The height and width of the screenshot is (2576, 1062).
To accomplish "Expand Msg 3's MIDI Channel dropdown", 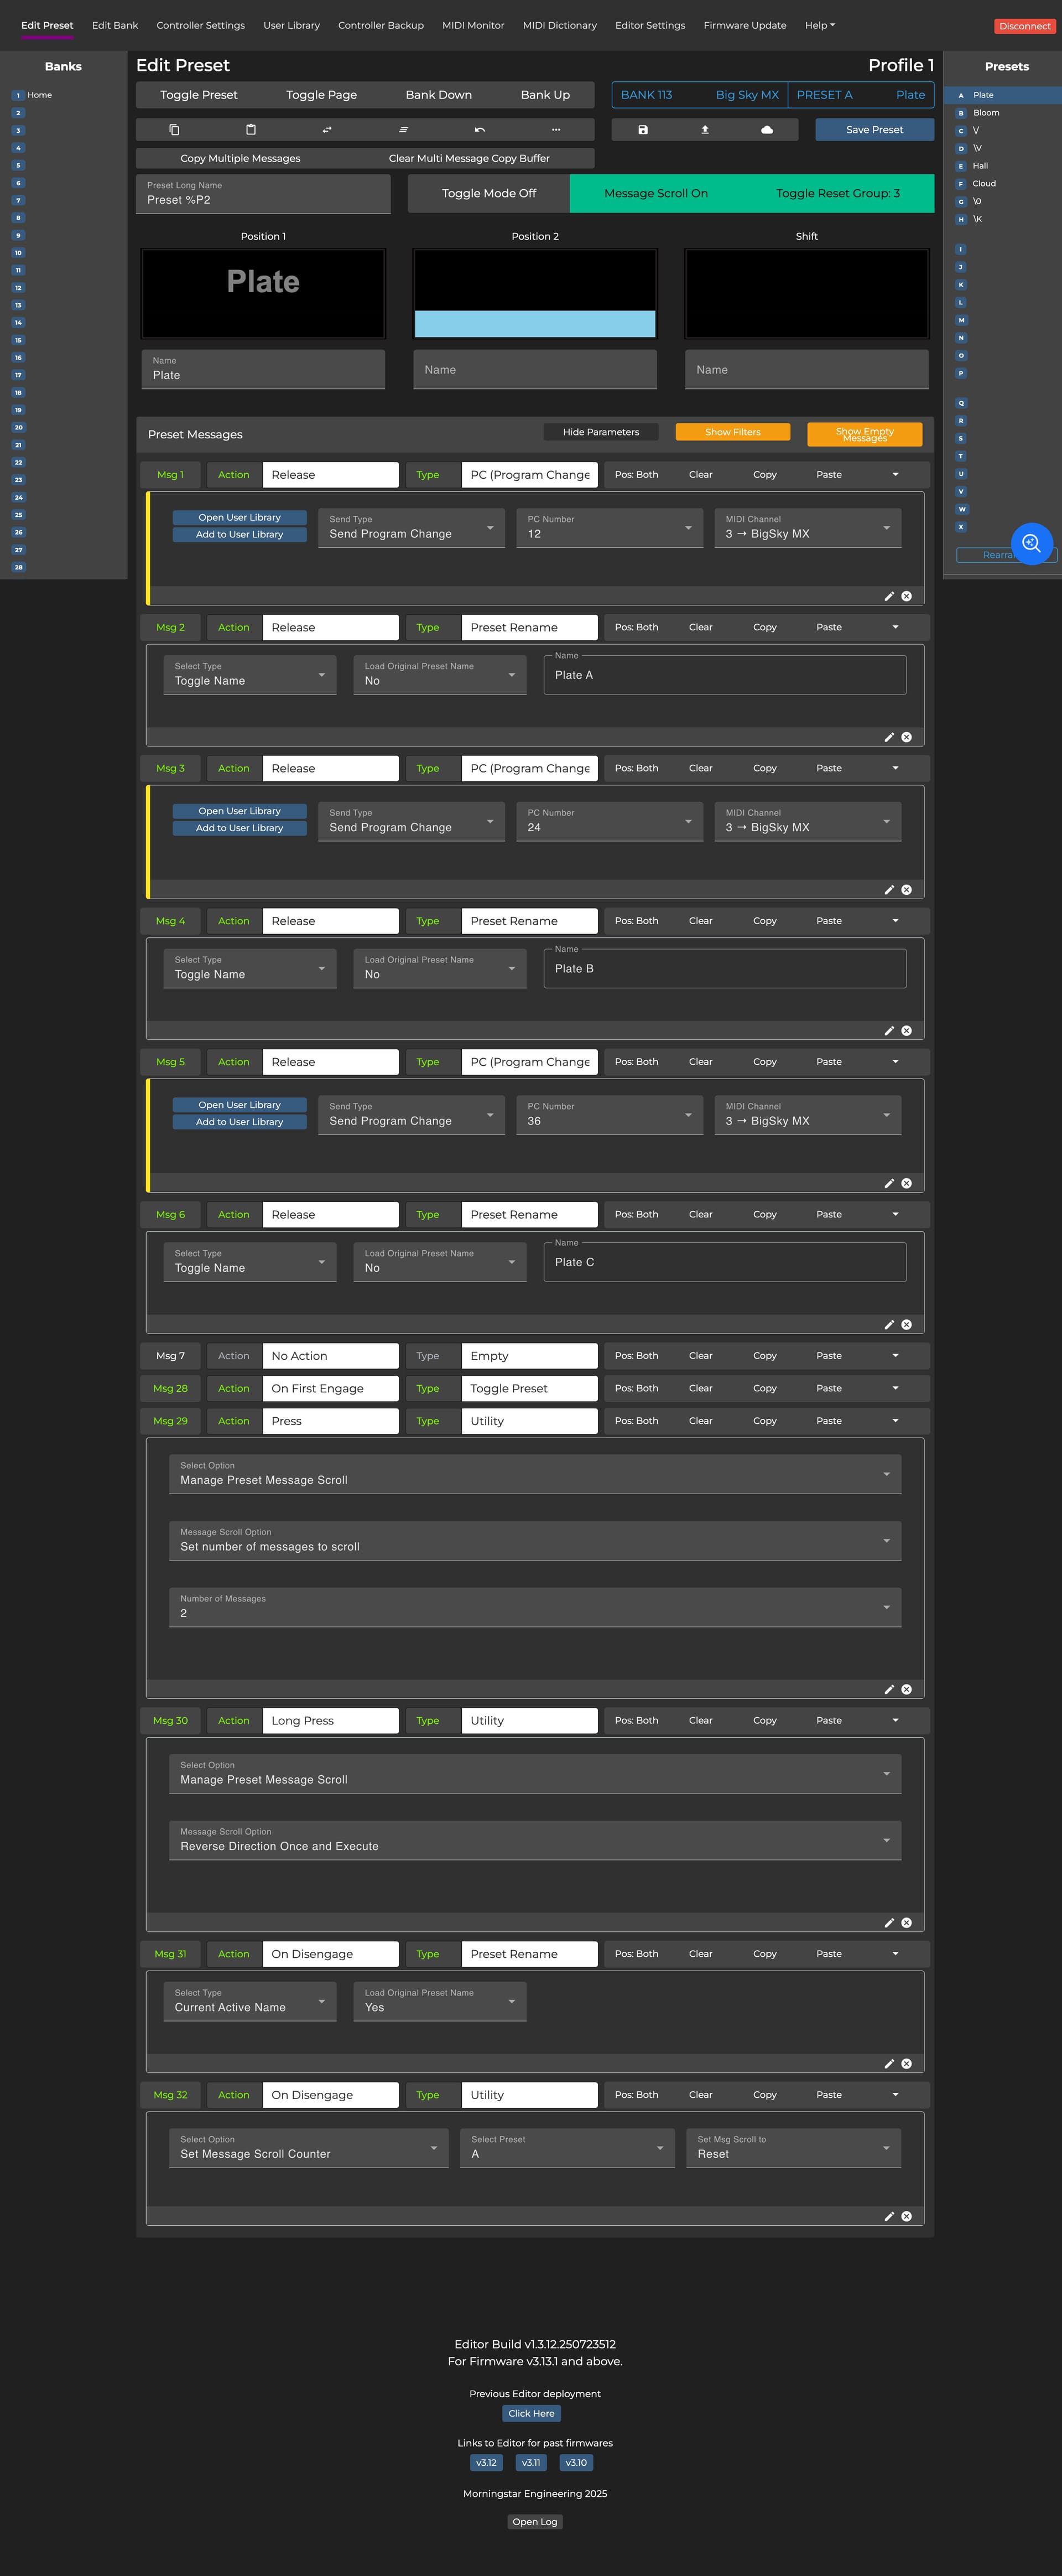I will click(807, 821).
